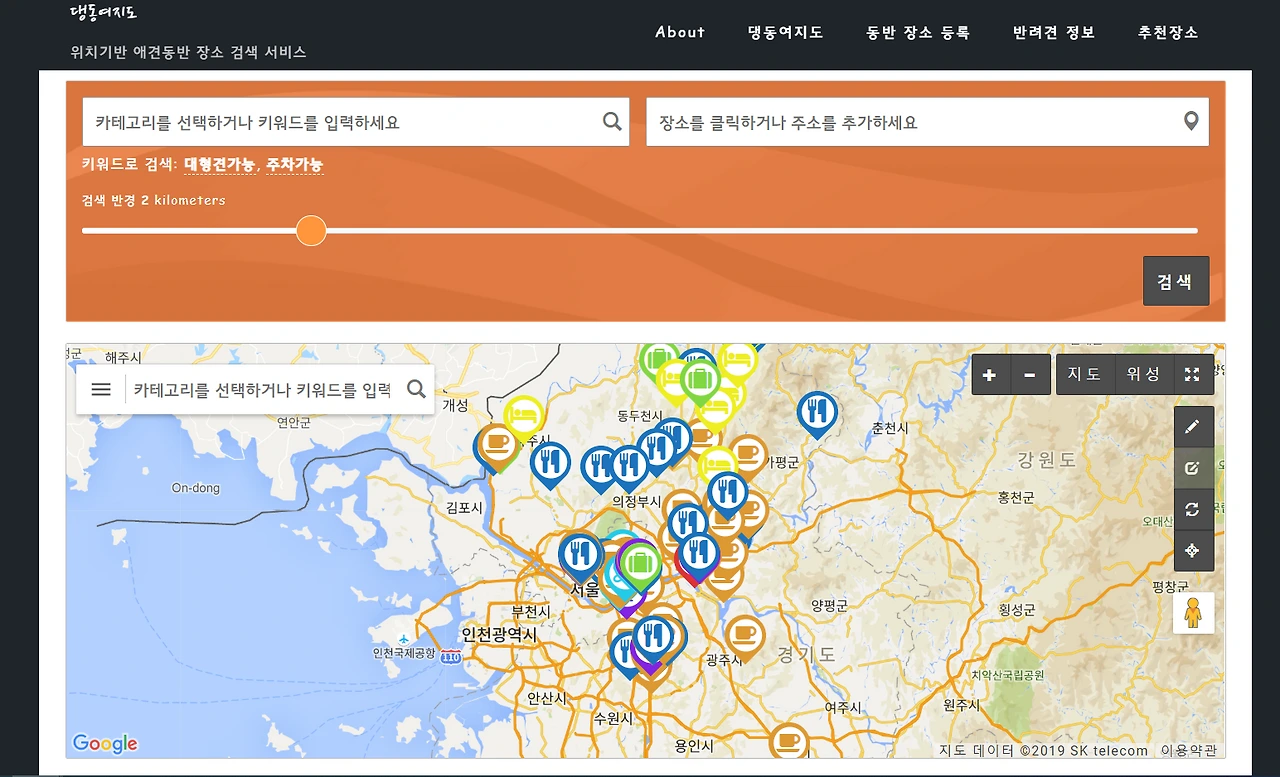The width and height of the screenshot is (1280, 777).
Task: Select the 주차가능 keyword link
Action: 294,164
